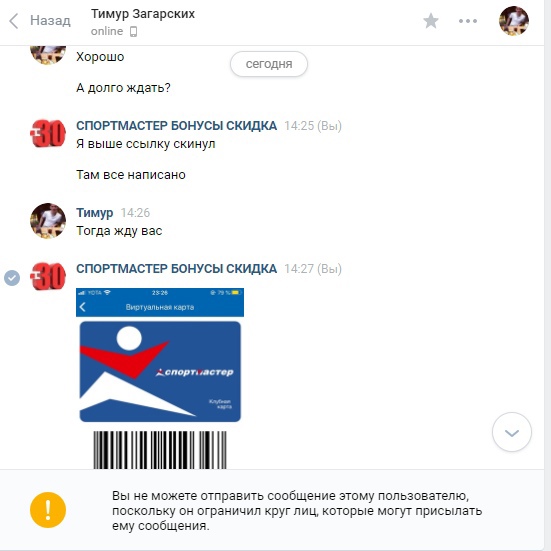This screenshot has height=551, width=551.
Task: Click the back chevron arrow in header
Action: click(x=14, y=21)
